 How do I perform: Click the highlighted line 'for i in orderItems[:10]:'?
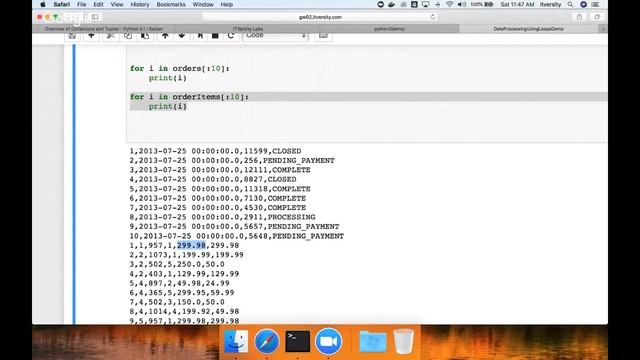click(189, 97)
